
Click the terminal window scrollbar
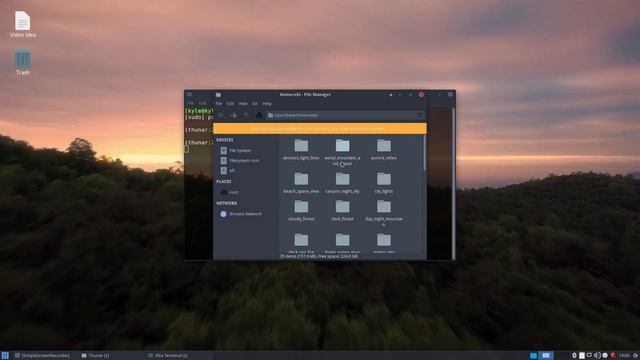(453, 183)
